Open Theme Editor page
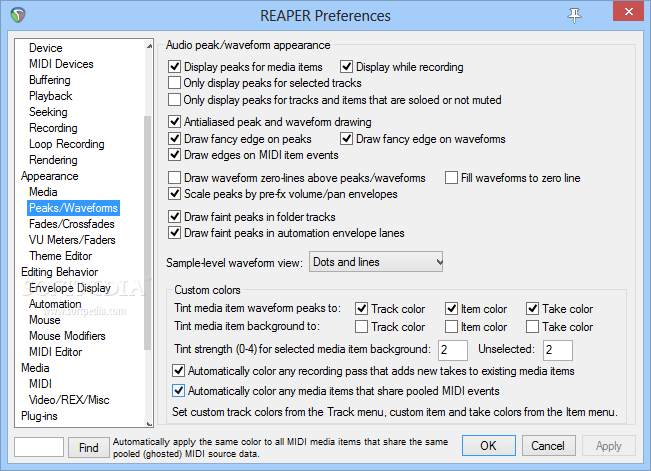 click(61, 256)
